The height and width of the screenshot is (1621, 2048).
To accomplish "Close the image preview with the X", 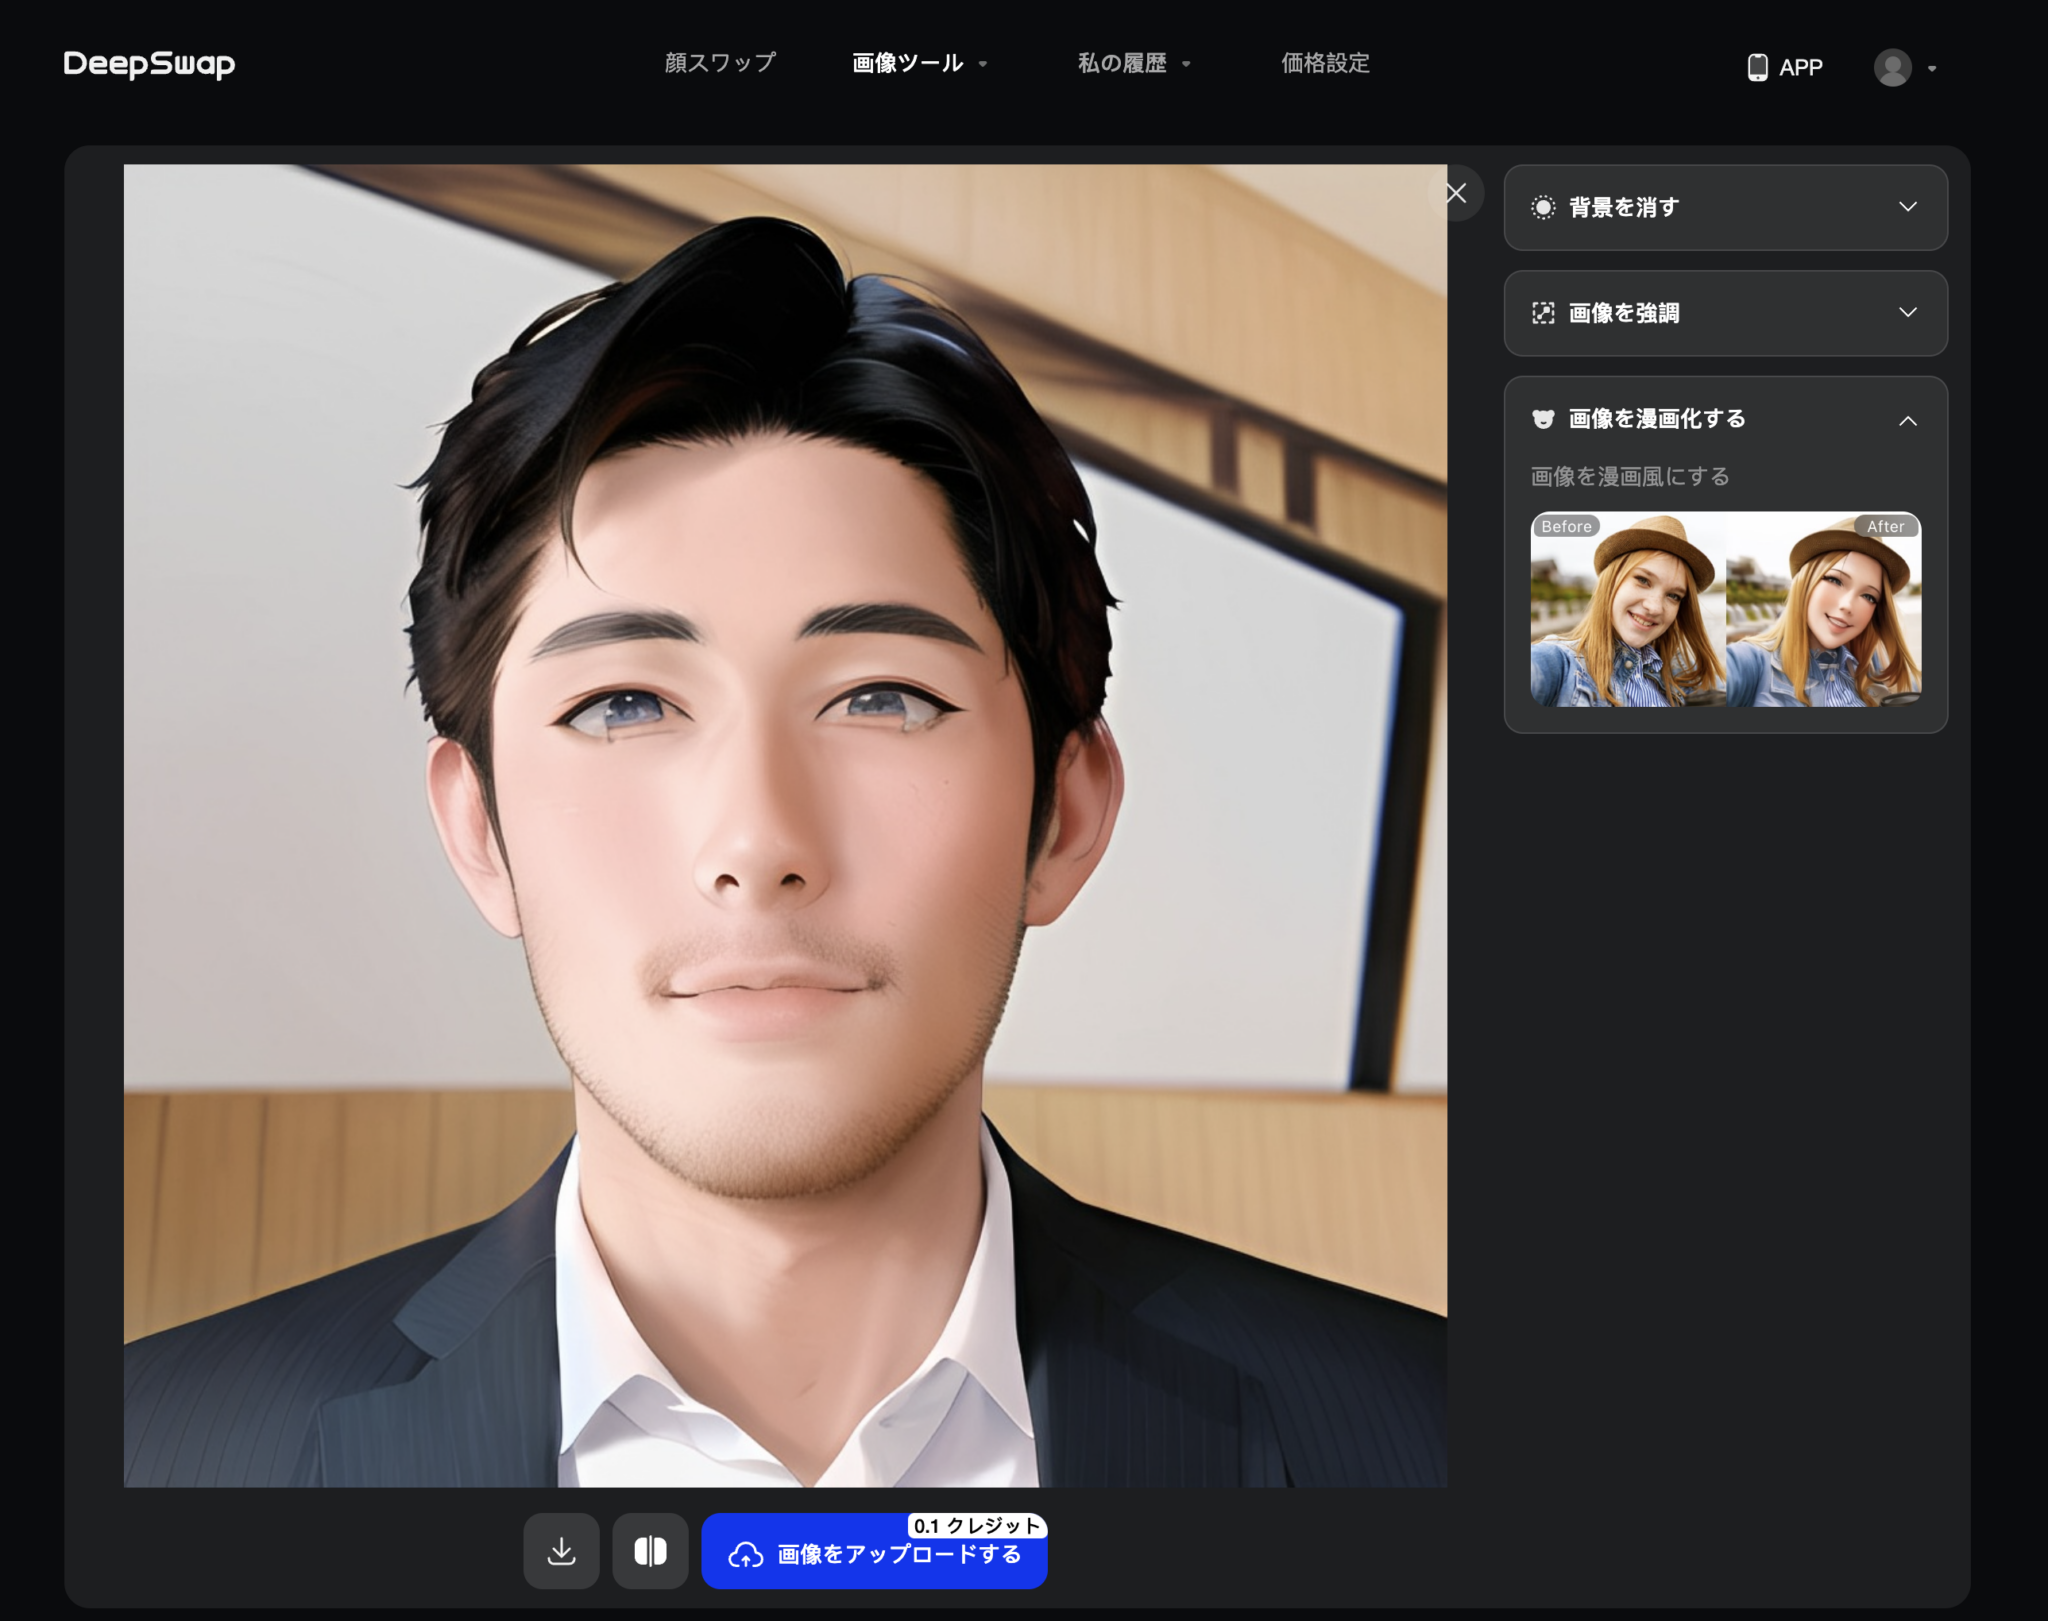I will (x=1455, y=193).
